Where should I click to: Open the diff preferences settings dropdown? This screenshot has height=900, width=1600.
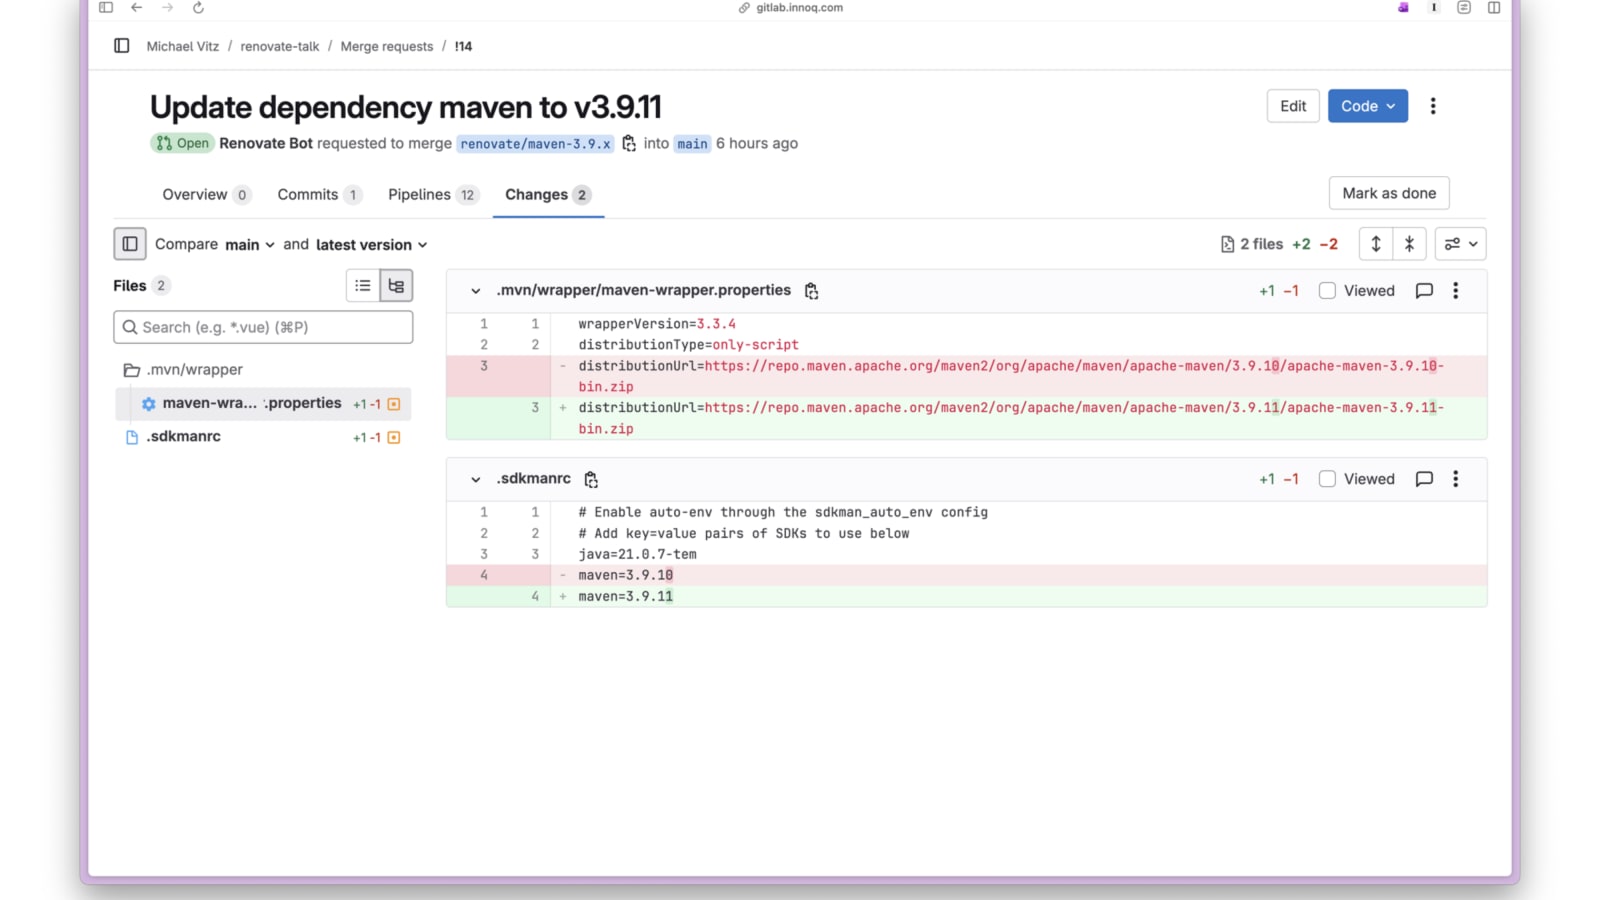tap(1461, 244)
